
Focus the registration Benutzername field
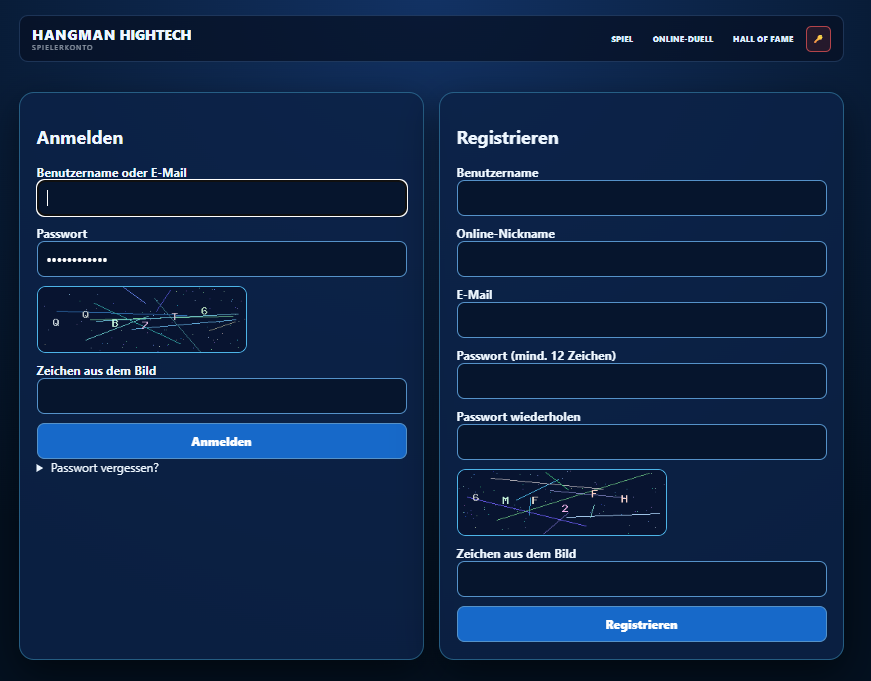(x=642, y=198)
